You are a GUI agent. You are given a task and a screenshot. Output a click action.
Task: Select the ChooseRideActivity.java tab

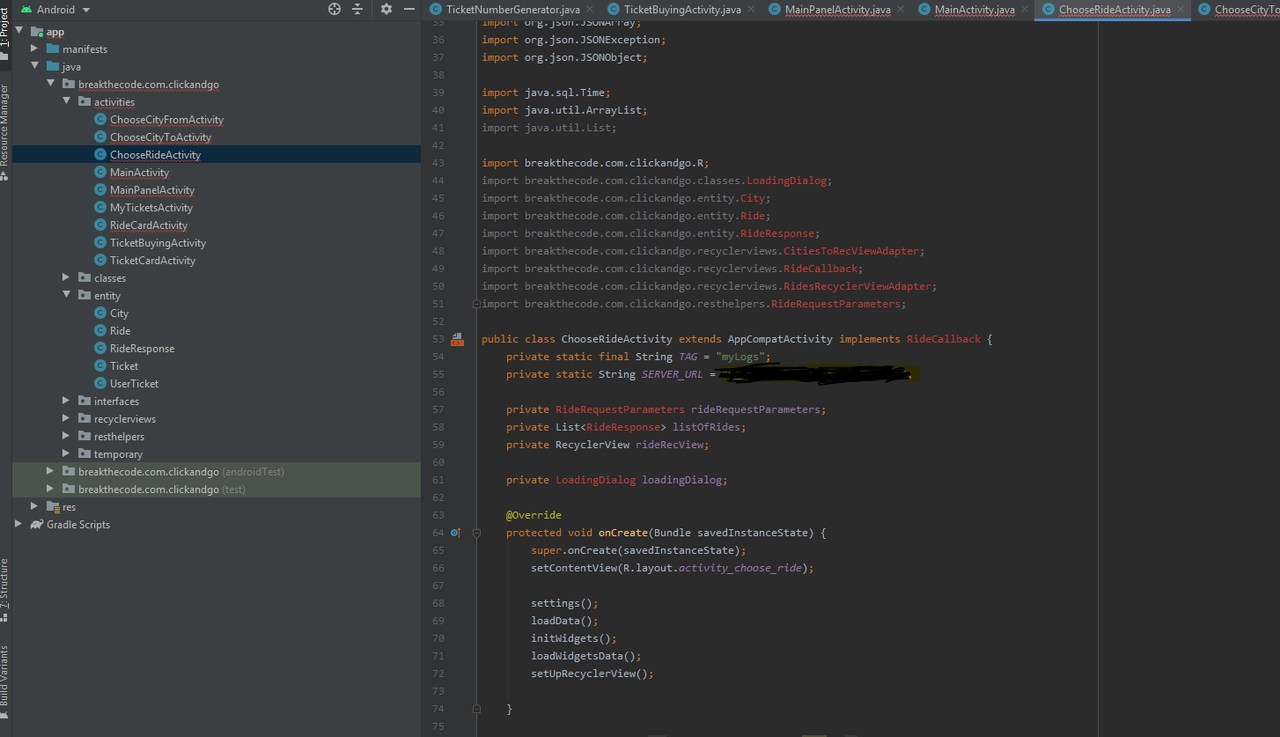tap(1114, 9)
